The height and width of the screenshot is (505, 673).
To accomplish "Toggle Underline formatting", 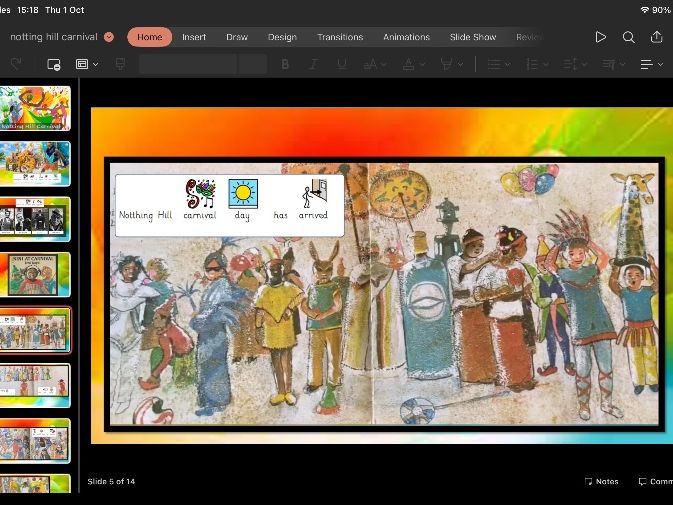I will 342,65.
